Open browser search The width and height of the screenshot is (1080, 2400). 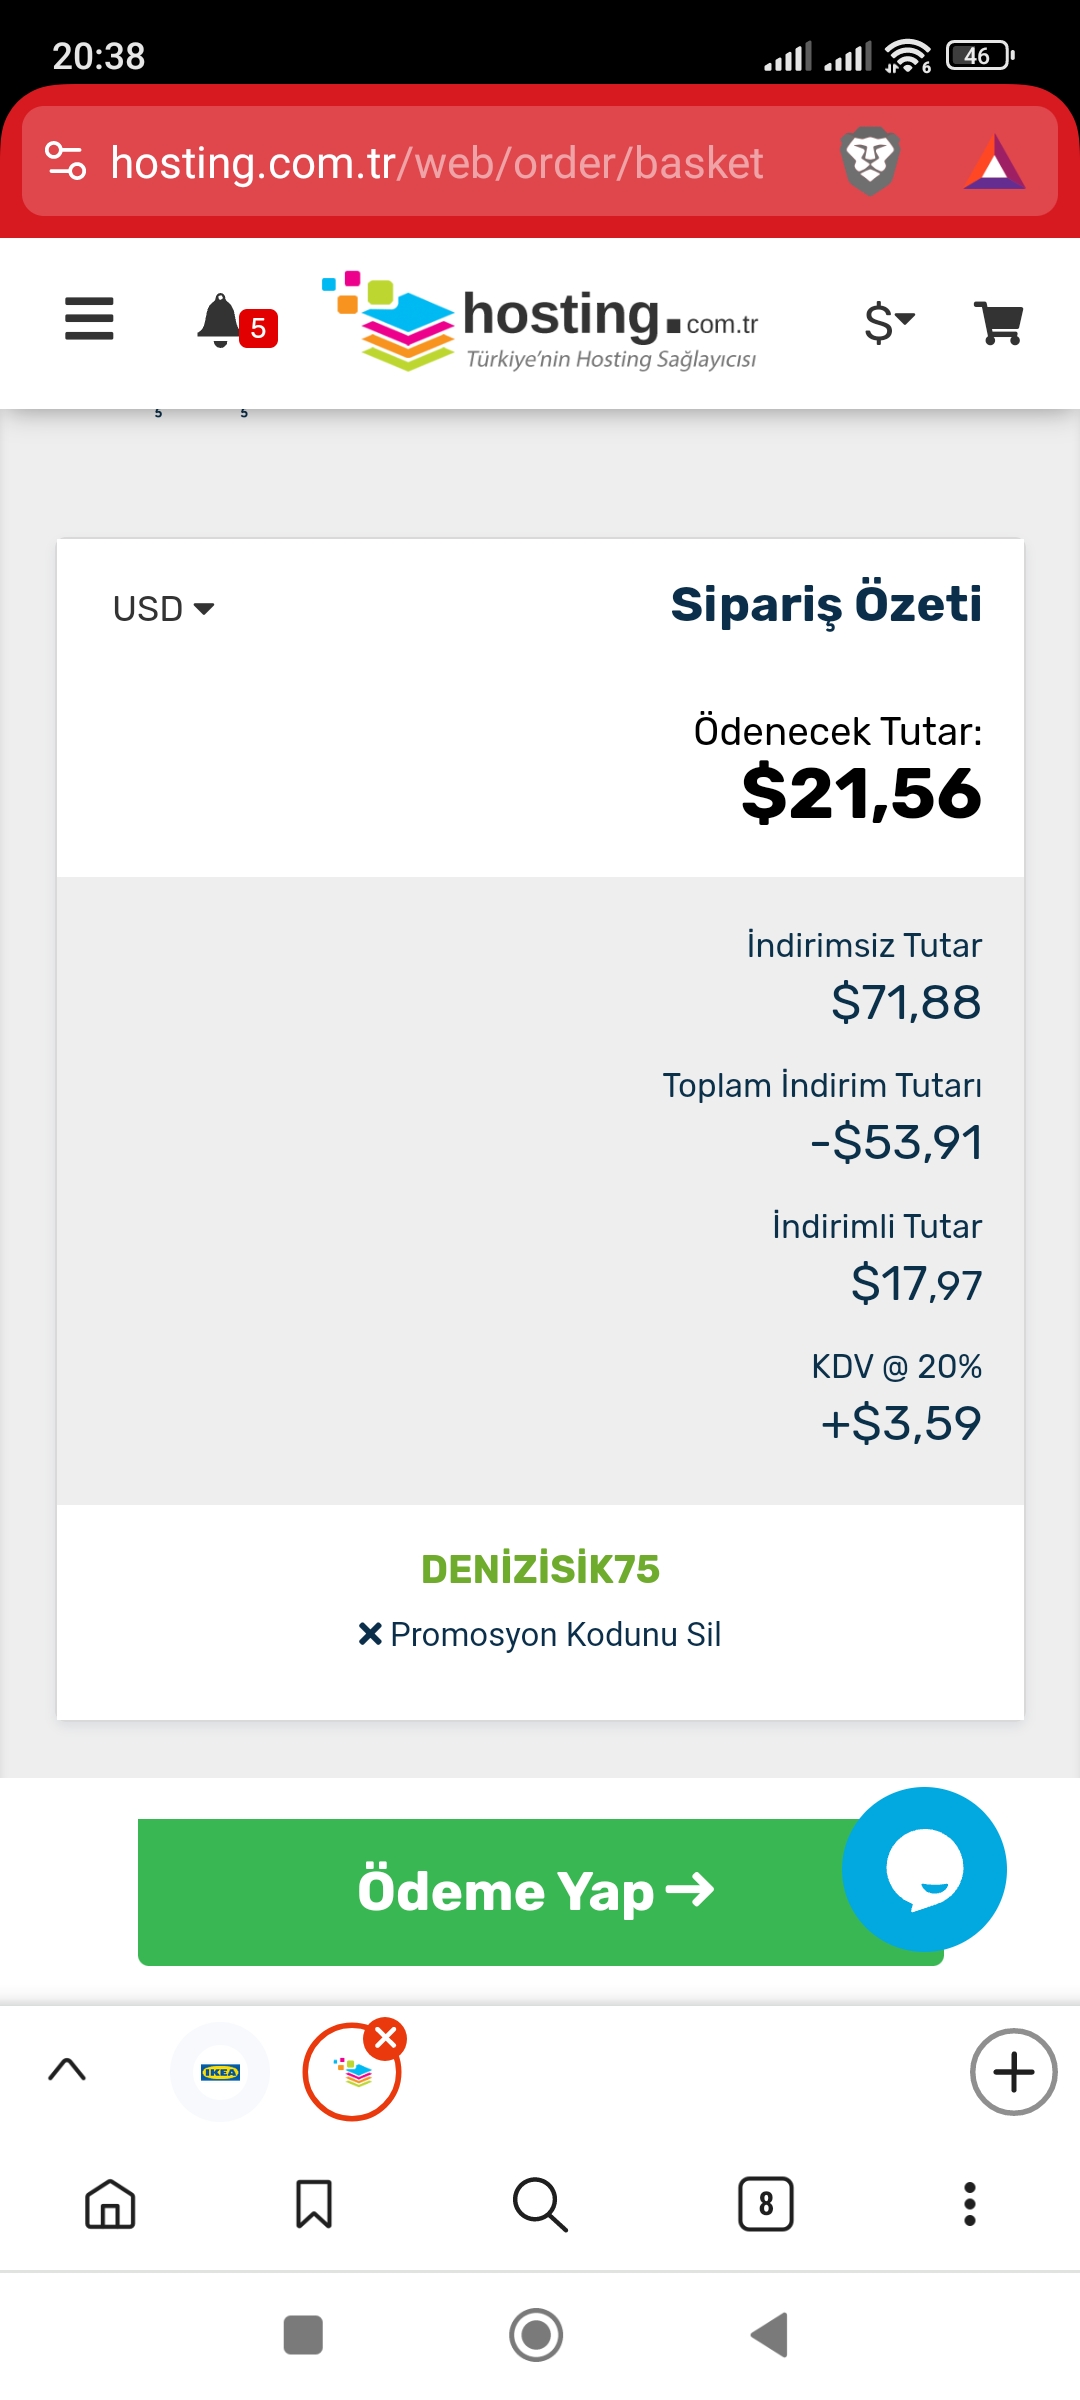pos(540,2204)
